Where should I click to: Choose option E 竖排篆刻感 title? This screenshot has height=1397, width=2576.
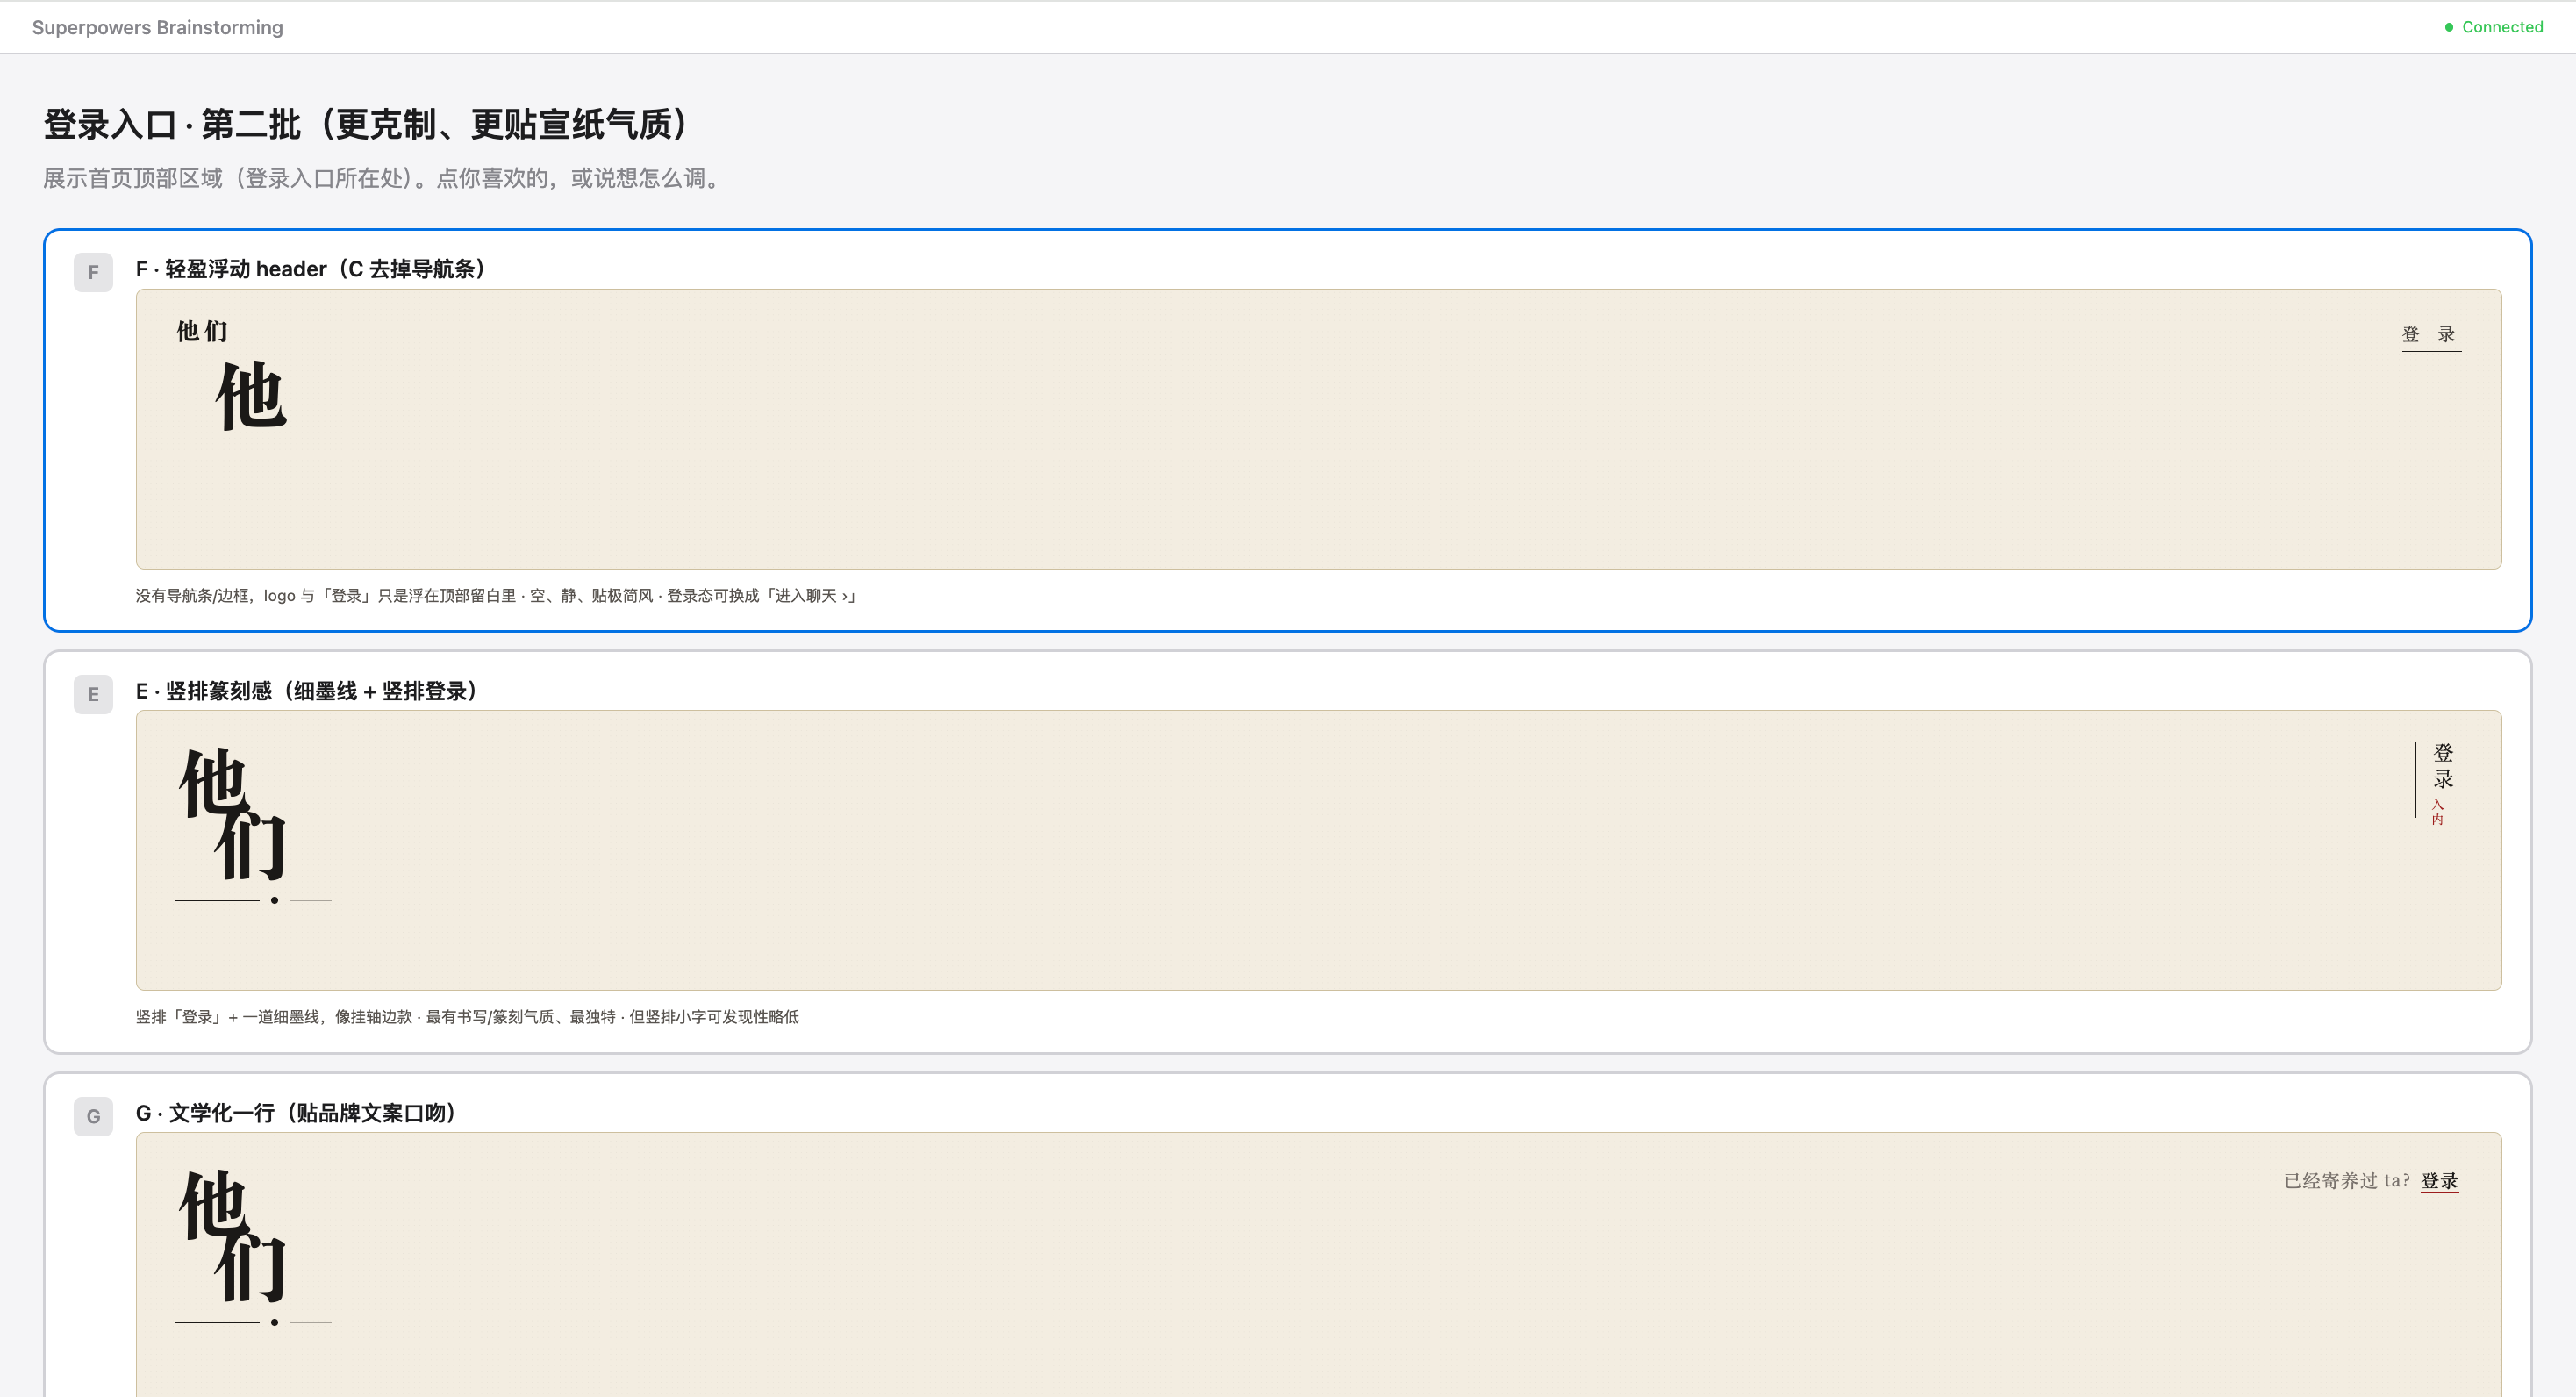pyautogui.click(x=306, y=691)
